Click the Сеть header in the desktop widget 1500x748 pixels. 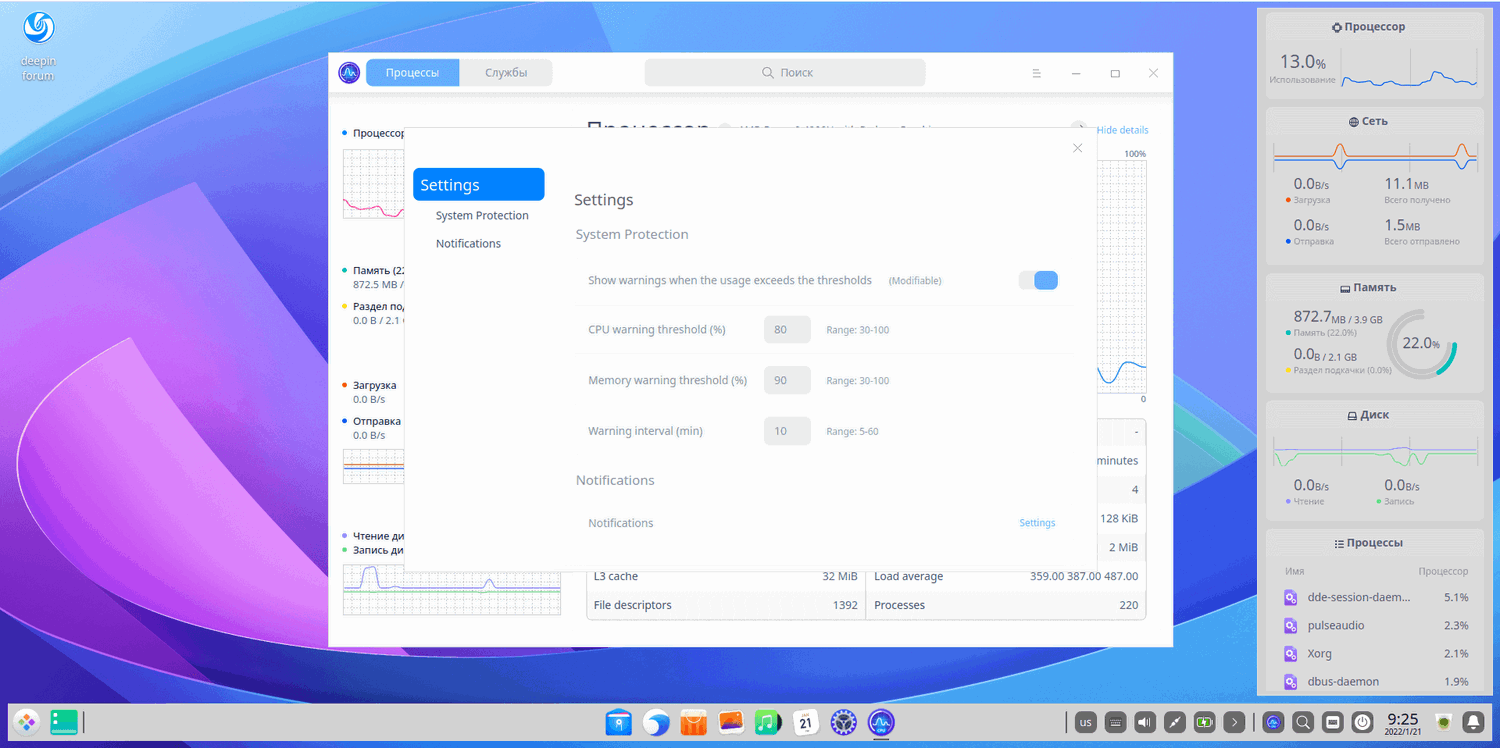click(1368, 122)
